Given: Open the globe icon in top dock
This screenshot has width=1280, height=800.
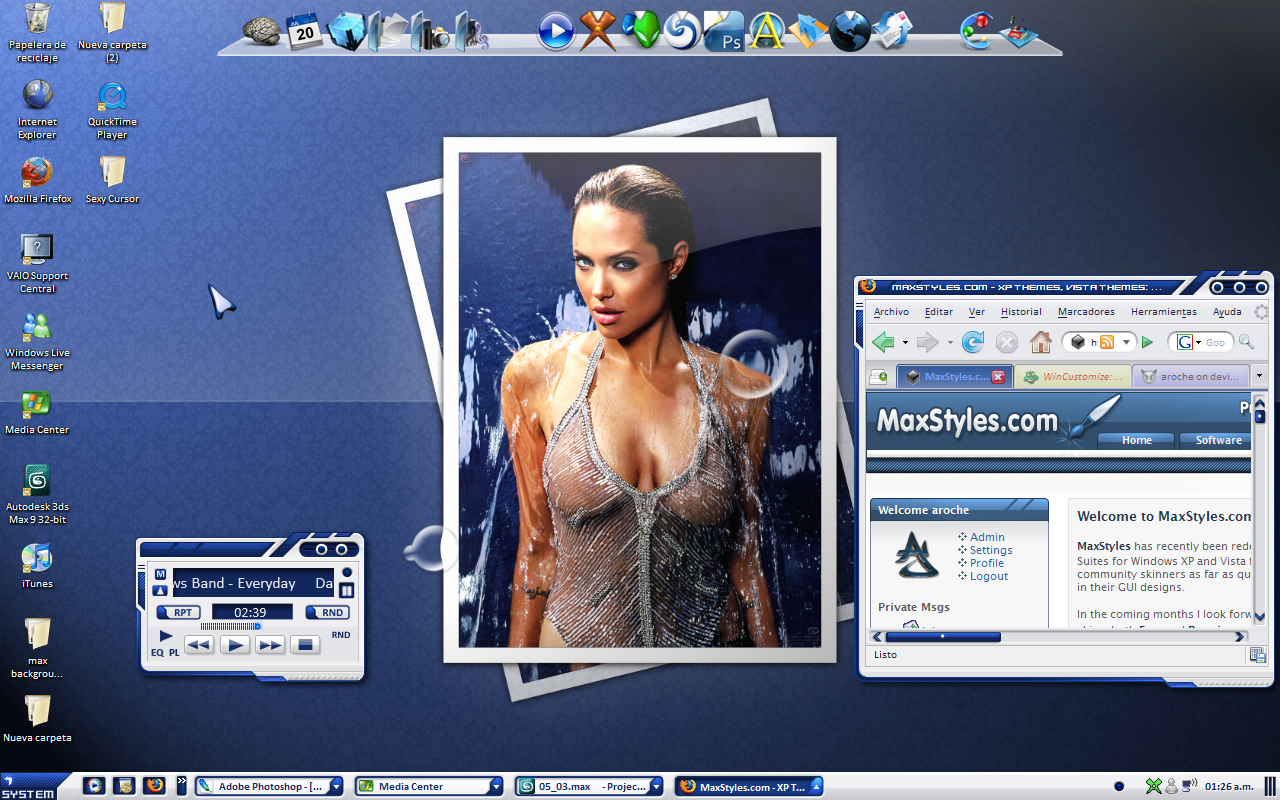Looking at the screenshot, I should 850,32.
